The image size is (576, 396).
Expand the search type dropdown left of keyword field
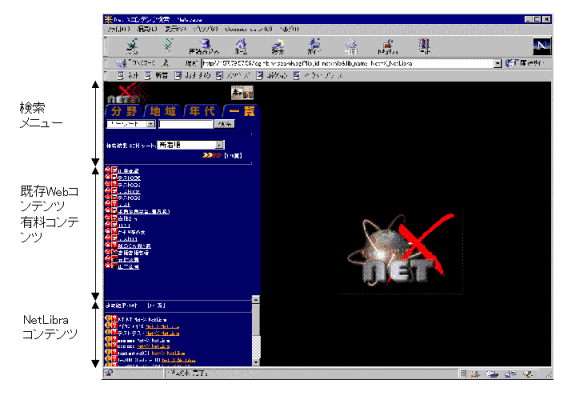(x=151, y=124)
